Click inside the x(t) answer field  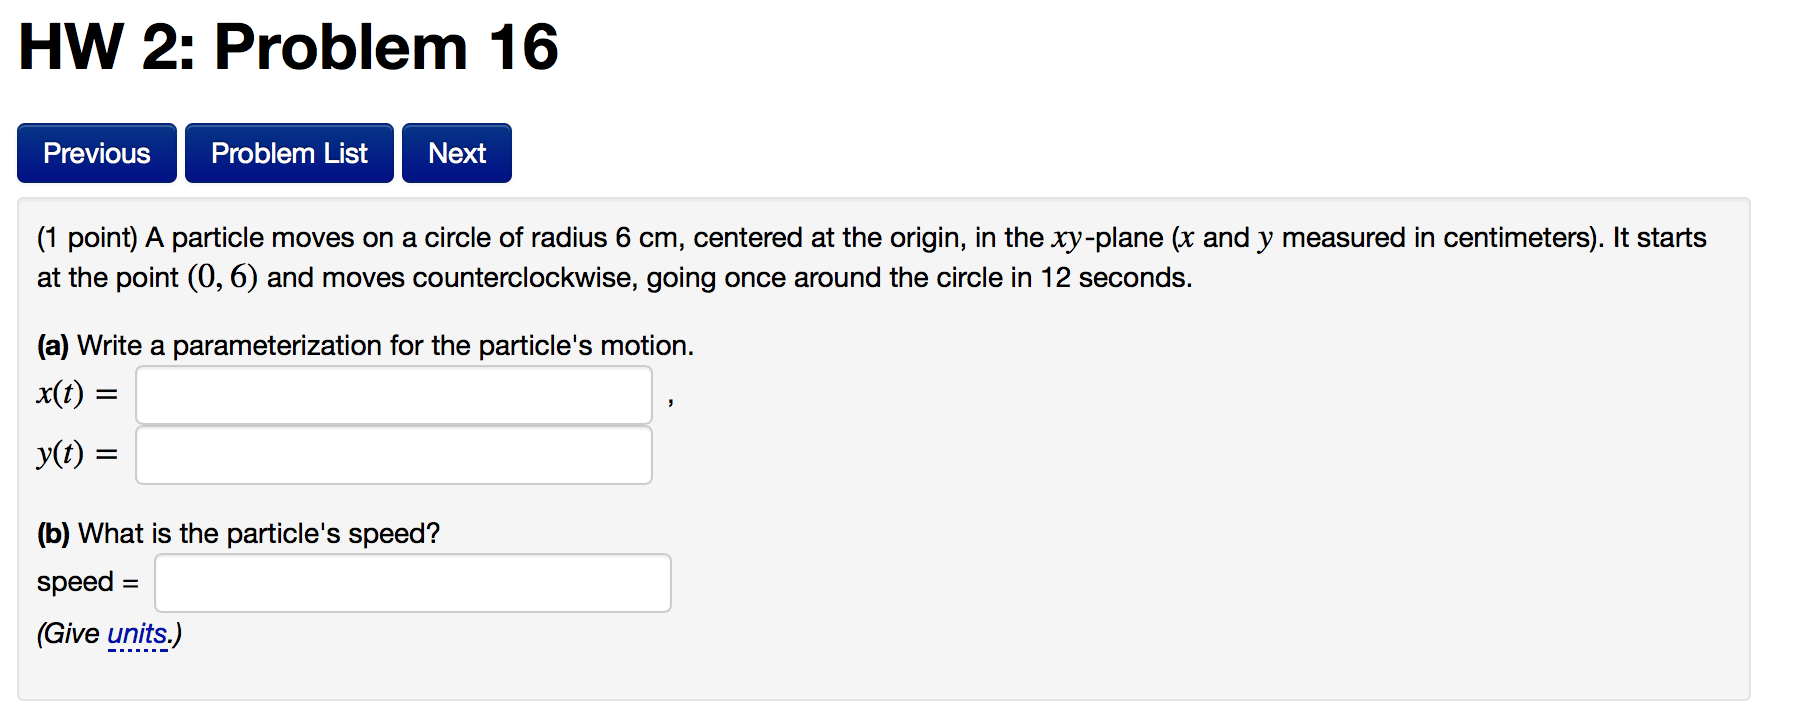pyautogui.click(x=393, y=394)
